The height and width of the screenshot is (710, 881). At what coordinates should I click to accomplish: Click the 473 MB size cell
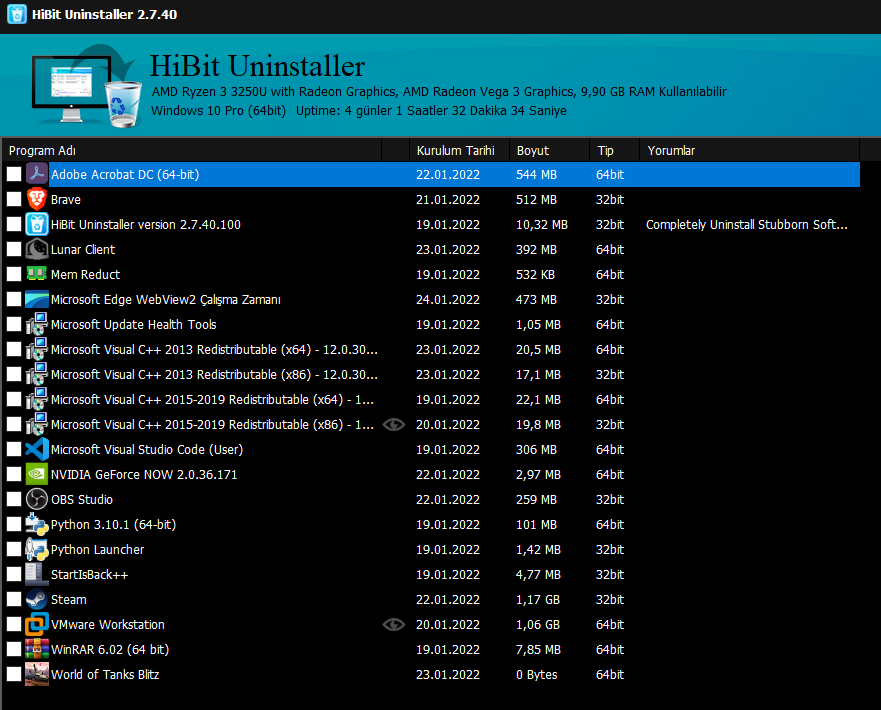[x=536, y=299]
